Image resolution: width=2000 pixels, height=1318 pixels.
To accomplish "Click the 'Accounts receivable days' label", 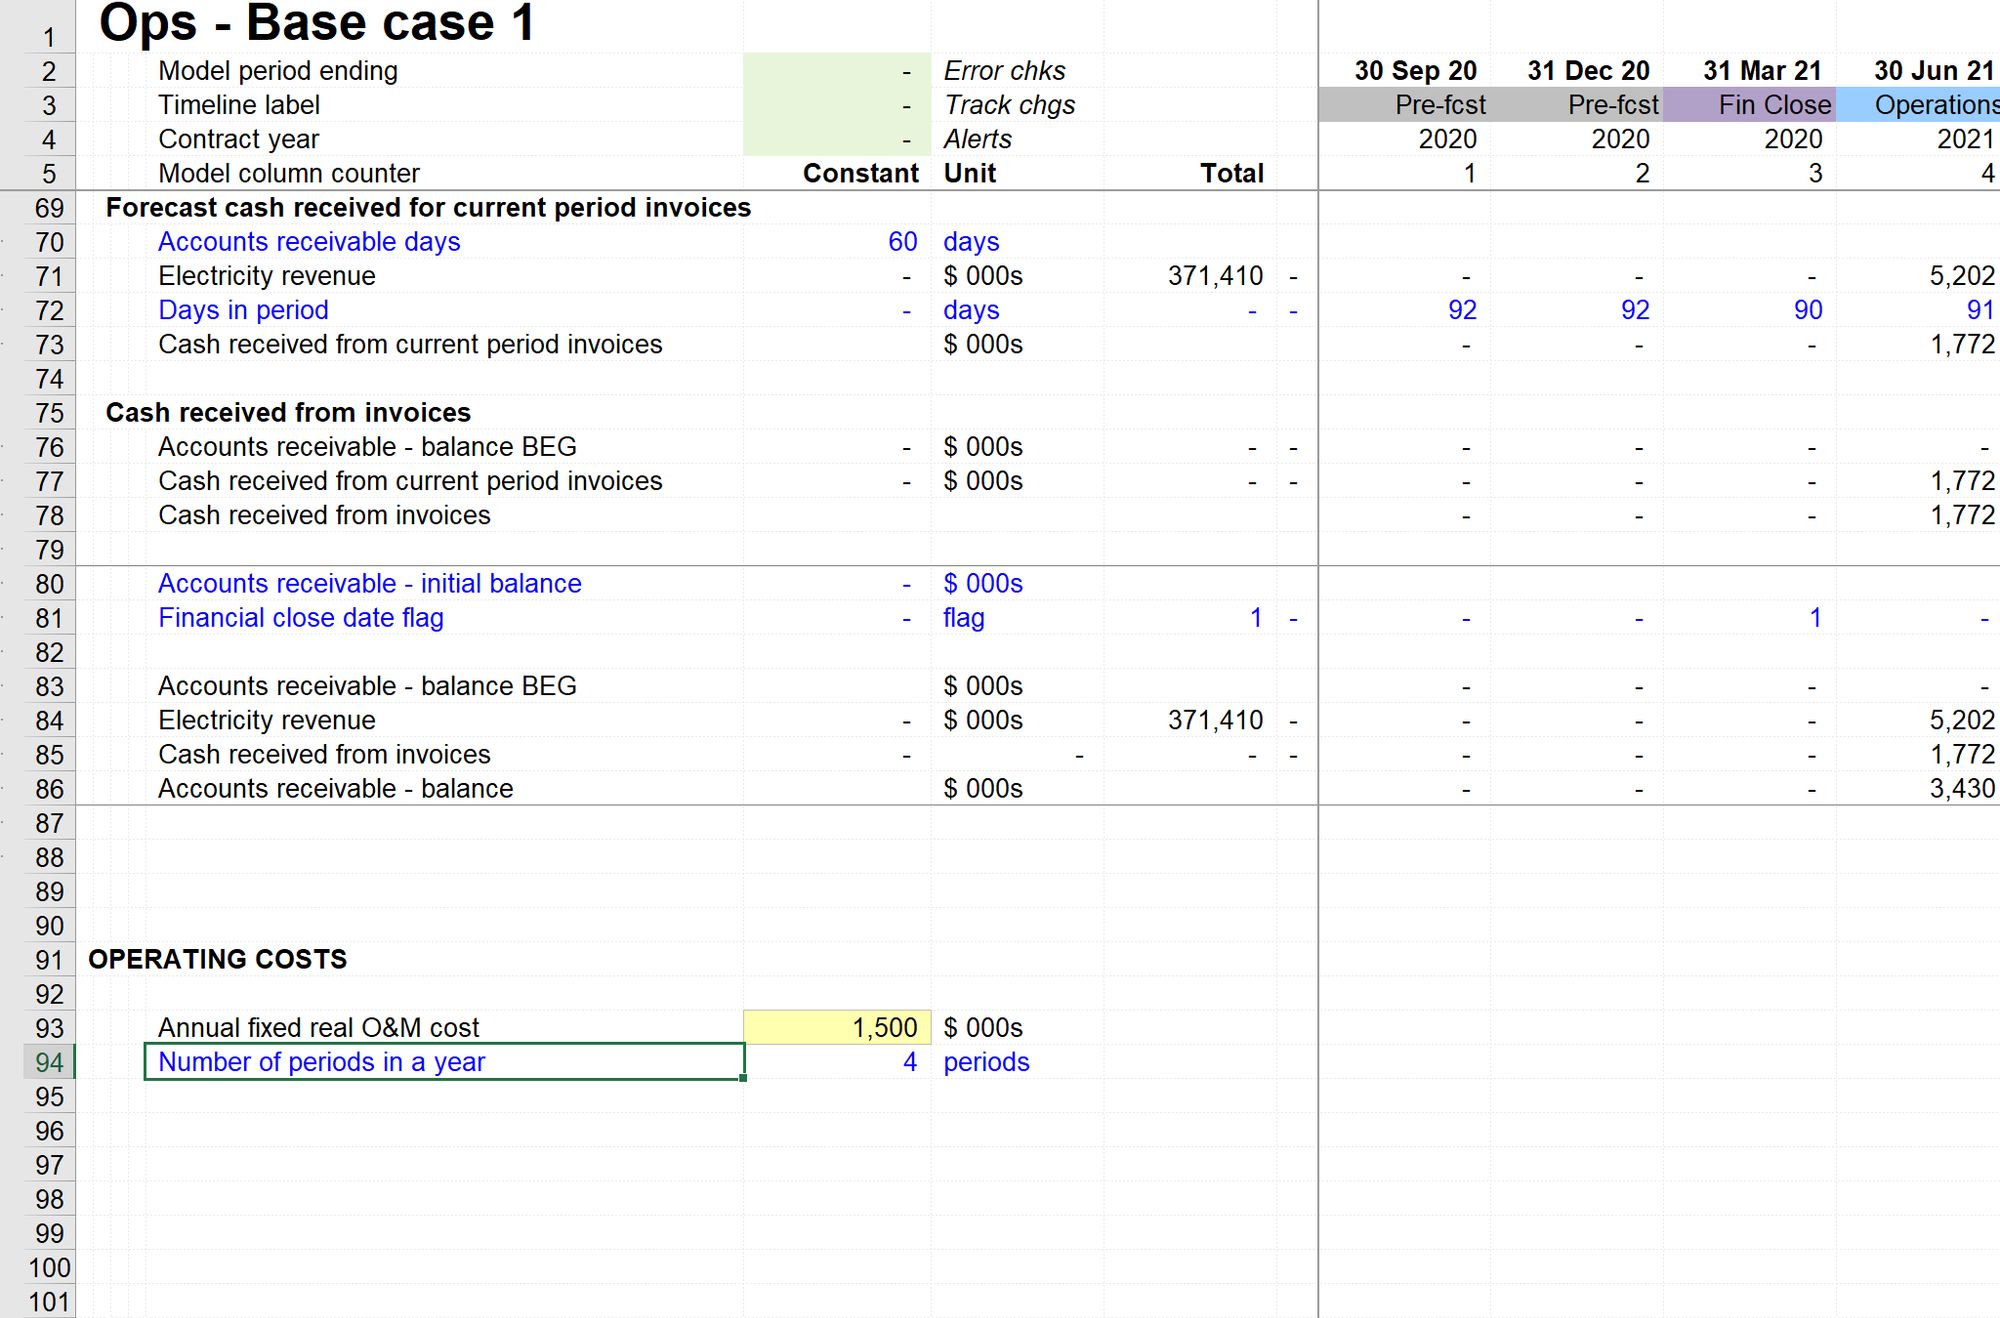I will point(309,242).
